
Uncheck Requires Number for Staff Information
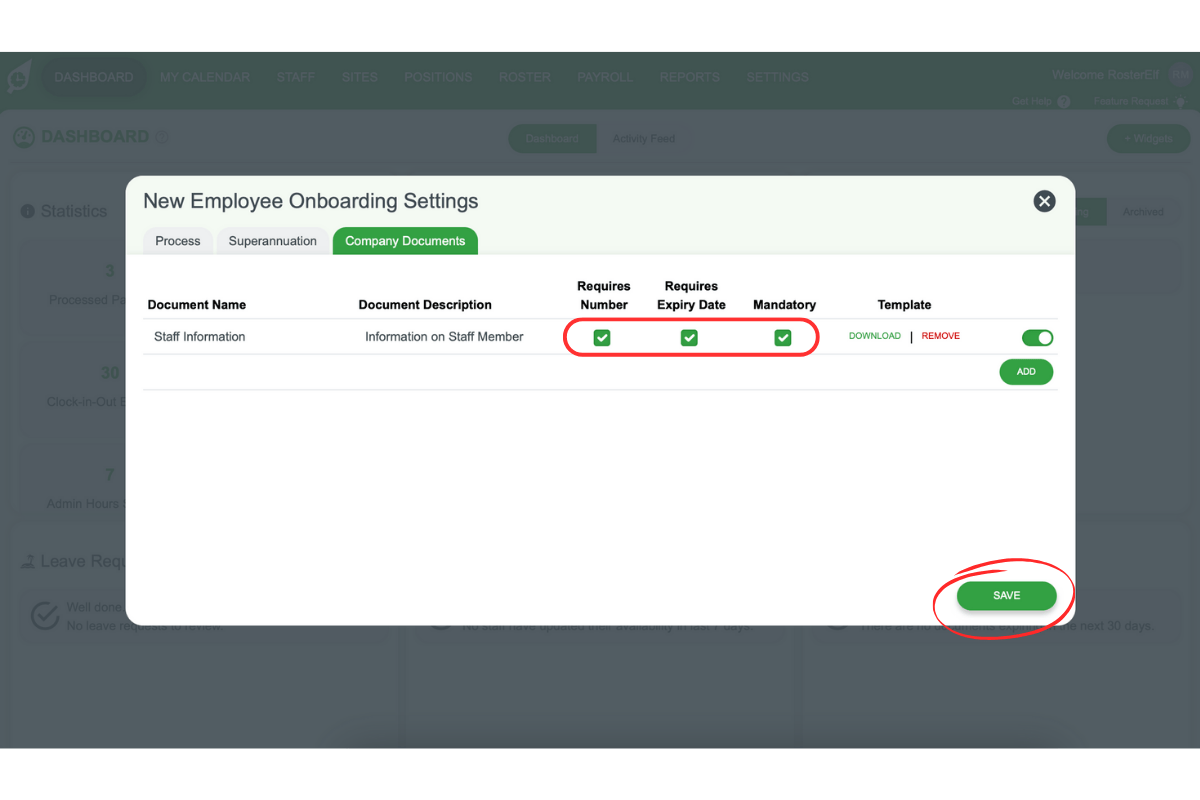pos(602,338)
